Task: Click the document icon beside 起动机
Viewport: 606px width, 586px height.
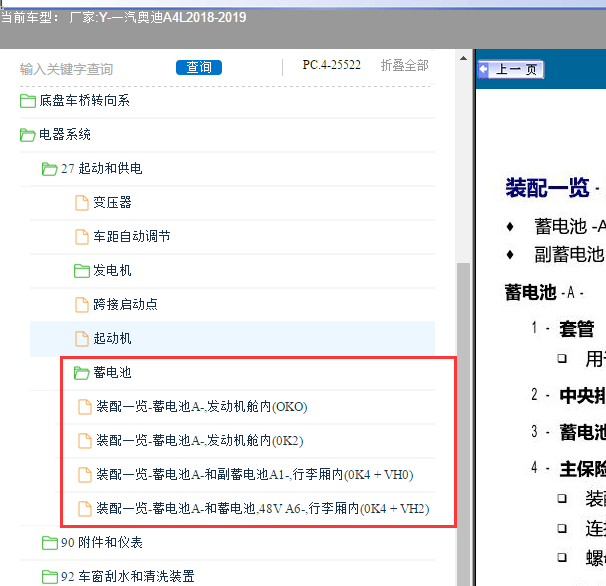Action: pyautogui.click(x=82, y=339)
